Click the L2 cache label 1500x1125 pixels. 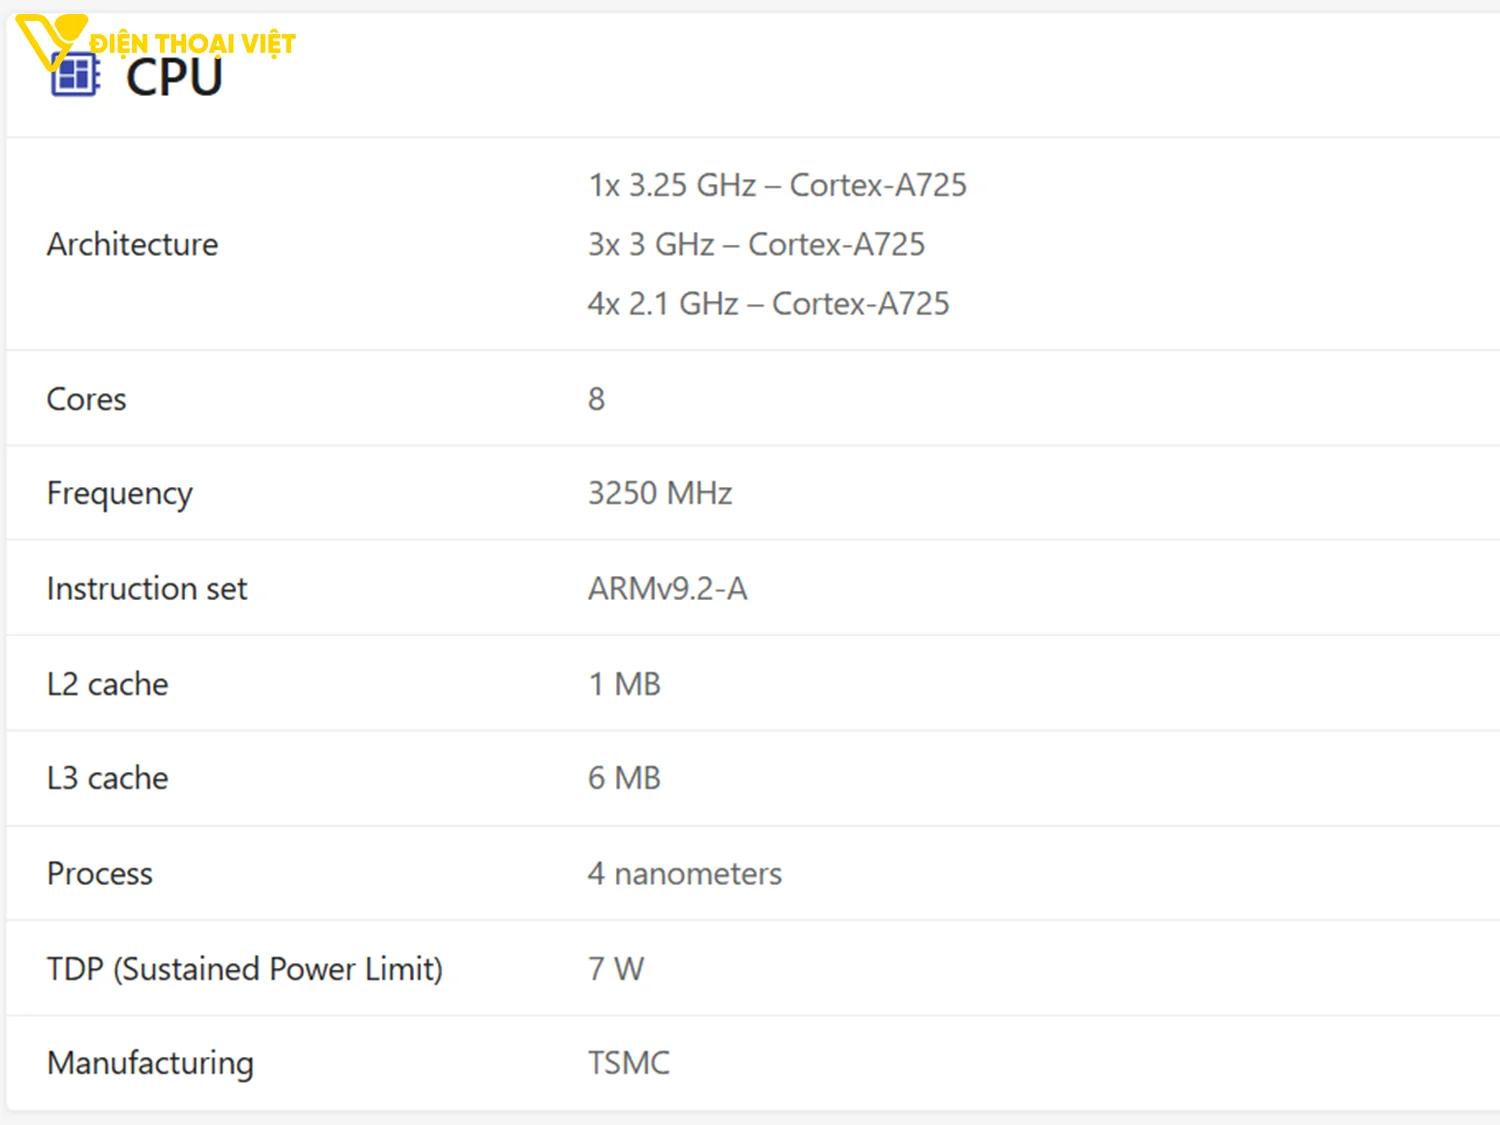tap(108, 684)
